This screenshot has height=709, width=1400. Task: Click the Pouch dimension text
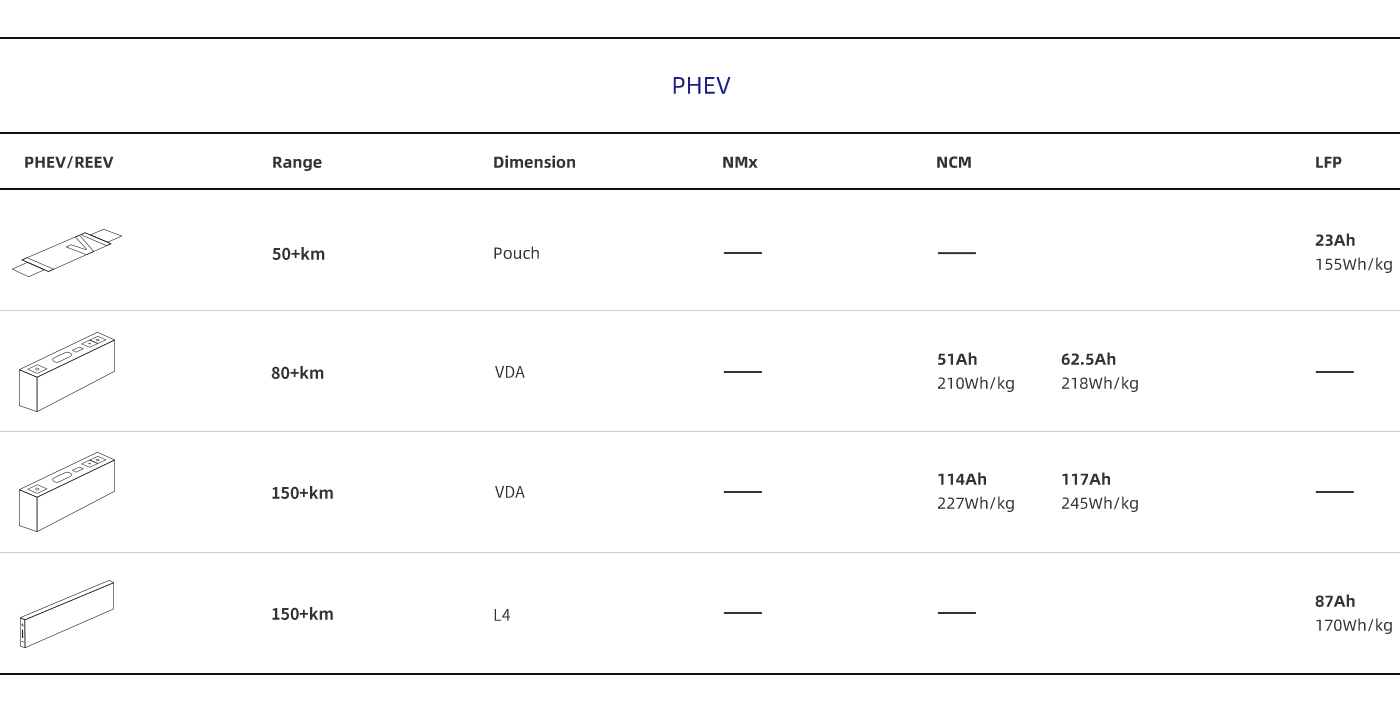tap(516, 253)
